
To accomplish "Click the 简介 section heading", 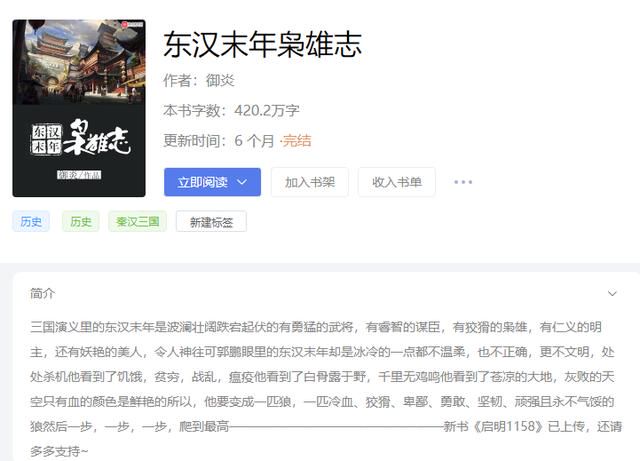I will point(42,293).
